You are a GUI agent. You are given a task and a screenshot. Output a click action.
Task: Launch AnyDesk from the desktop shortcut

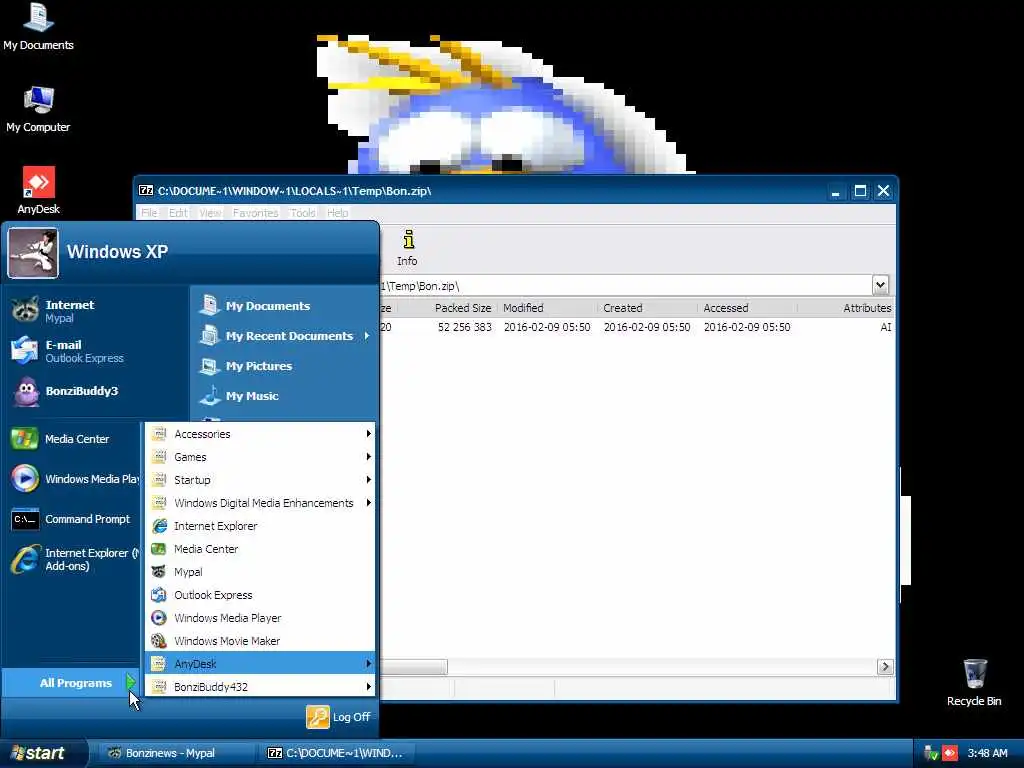(38, 191)
